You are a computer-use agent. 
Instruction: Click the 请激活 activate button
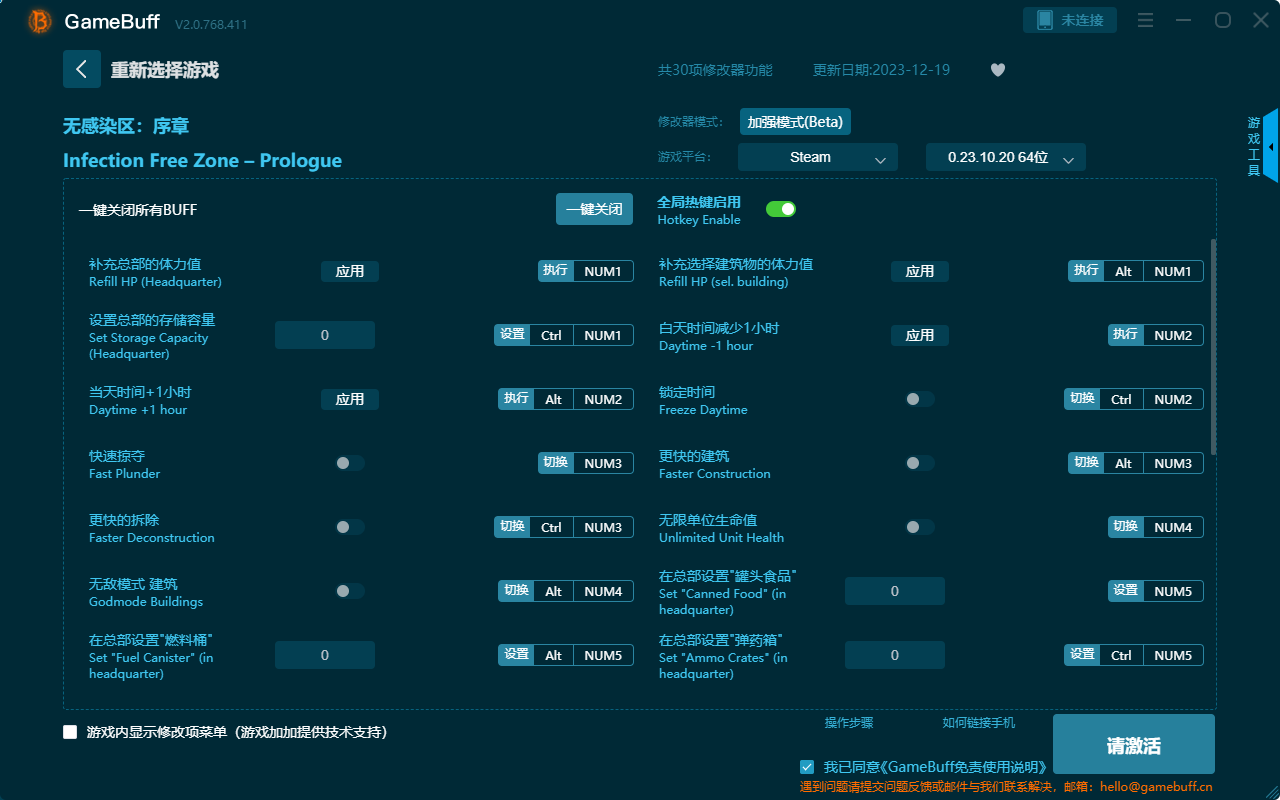(1134, 746)
